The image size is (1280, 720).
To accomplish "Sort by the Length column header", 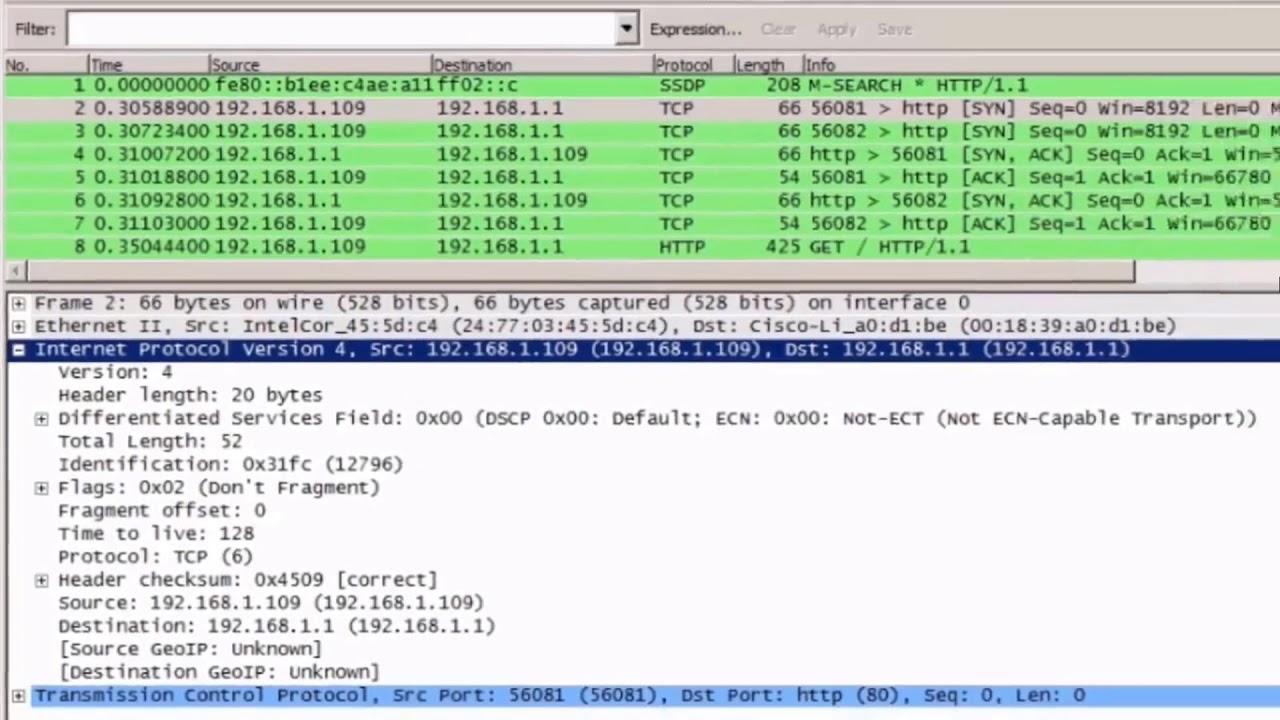I will (x=768, y=65).
